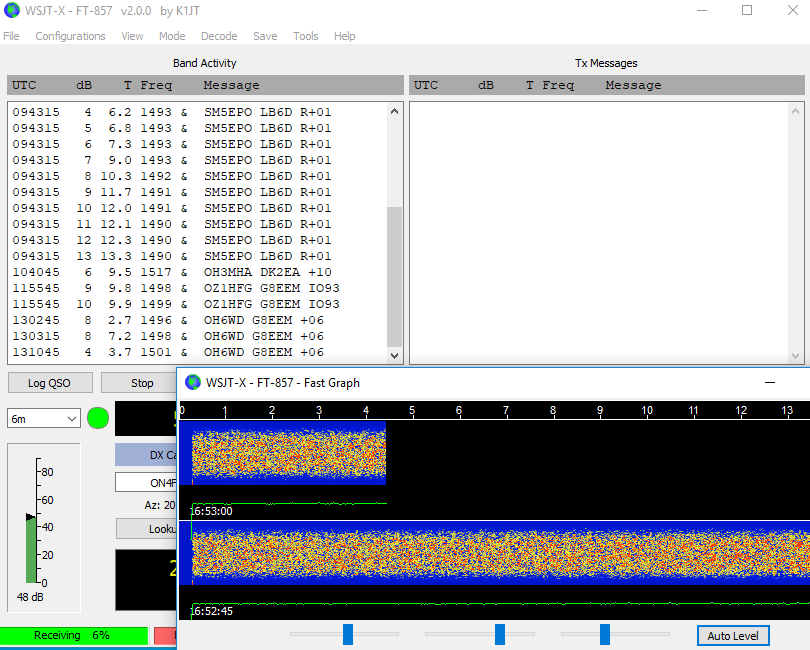The image size is (810, 650).
Task: Click the Receiving 6% status bar
Action: pyautogui.click(x=73, y=635)
